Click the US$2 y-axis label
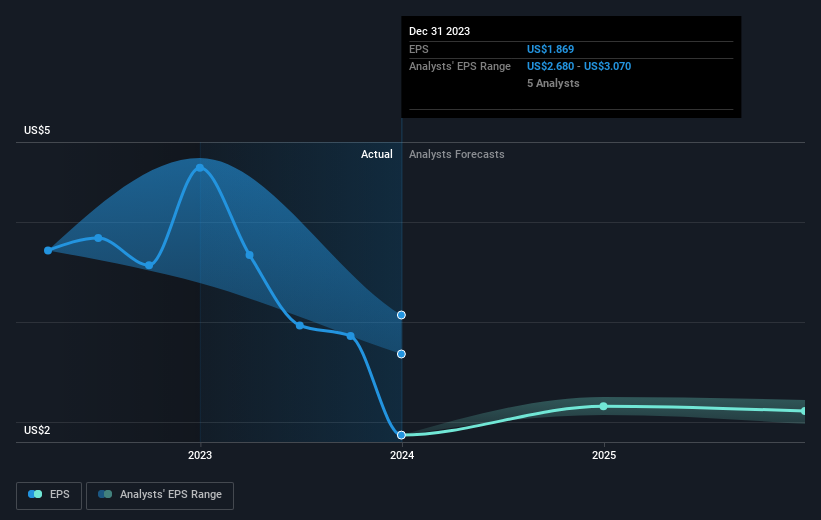Viewport: 821px width, 520px height. pyautogui.click(x=37, y=430)
